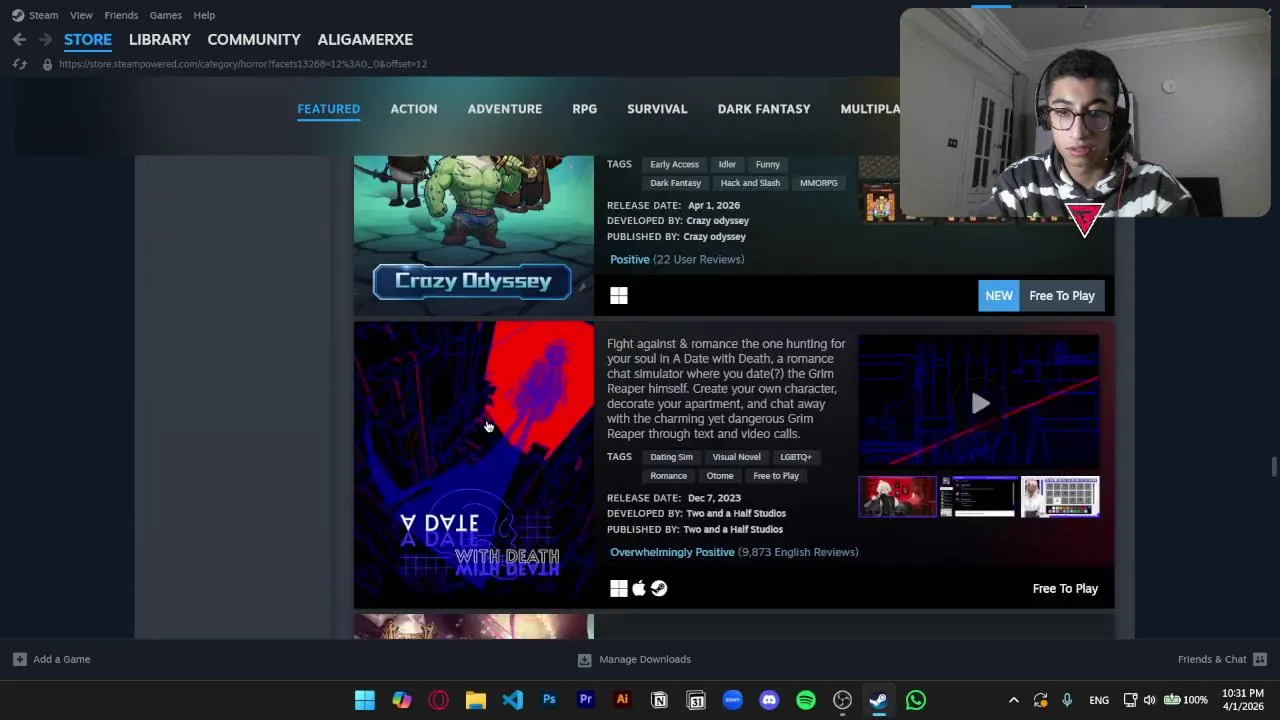The height and width of the screenshot is (720, 1280).
Task: Go to the STORE section
Action: tap(88, 39)
